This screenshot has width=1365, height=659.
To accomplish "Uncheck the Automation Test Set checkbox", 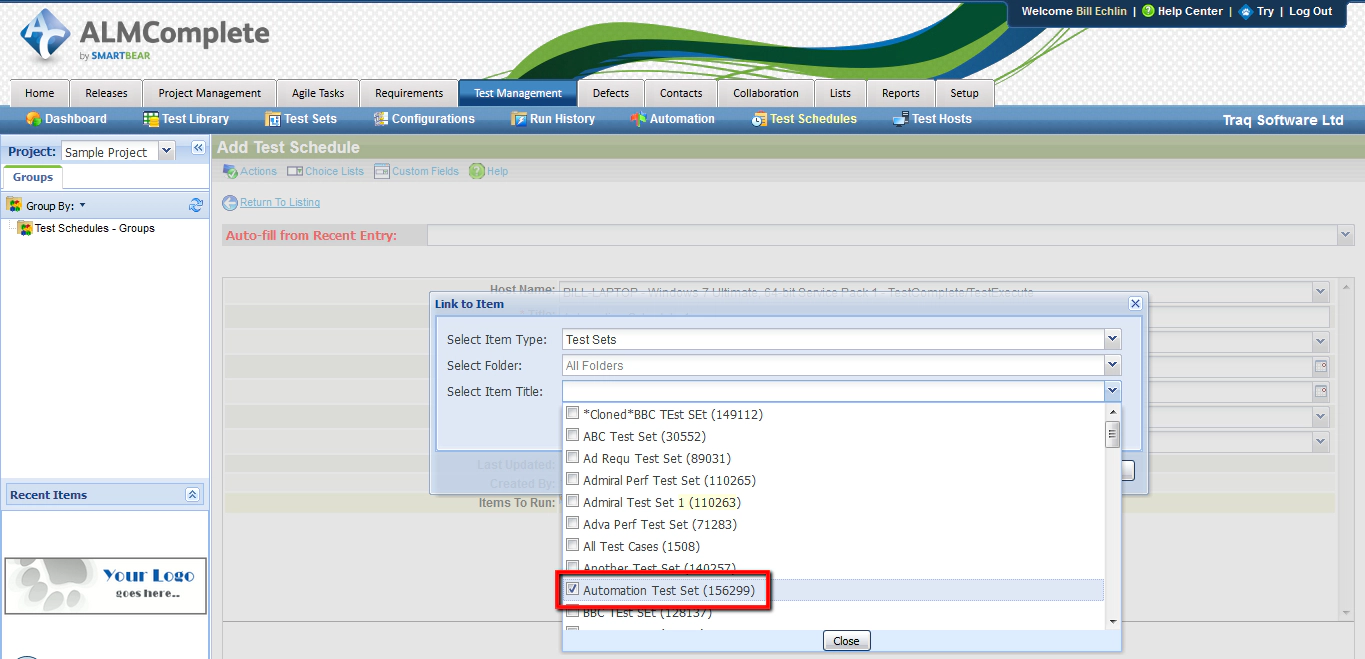I will click(572, 590).
